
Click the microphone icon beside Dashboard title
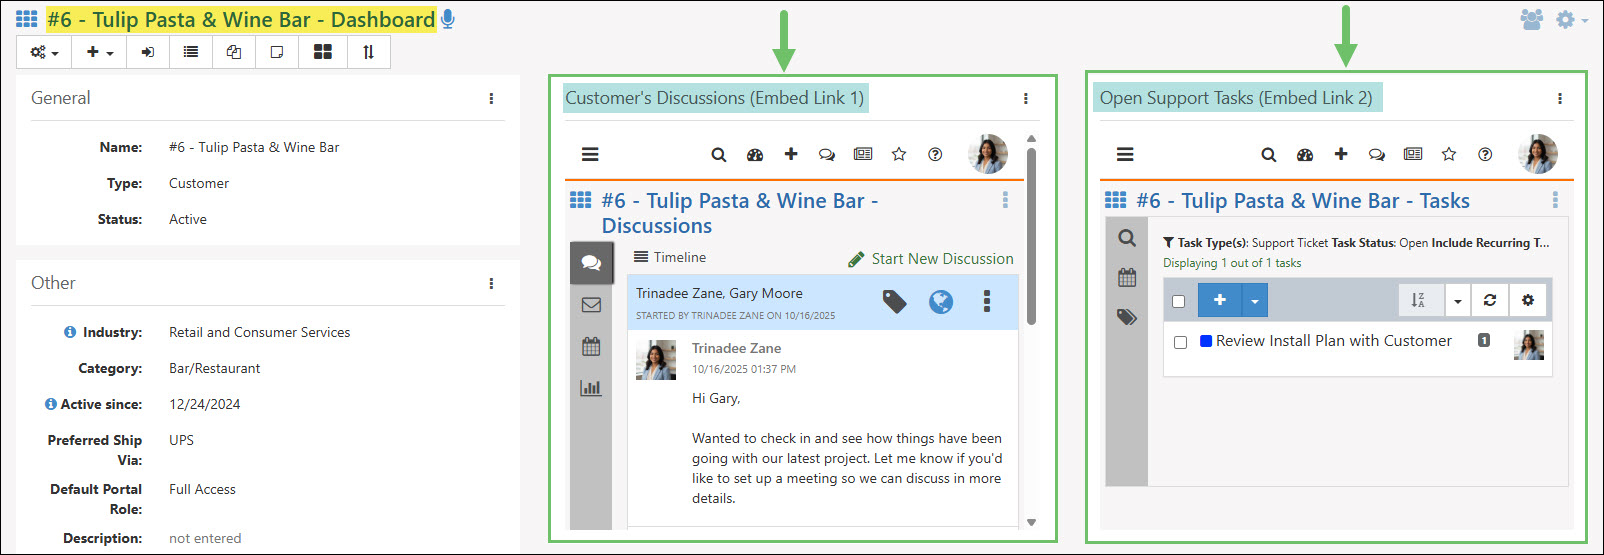tap(448, 19)
